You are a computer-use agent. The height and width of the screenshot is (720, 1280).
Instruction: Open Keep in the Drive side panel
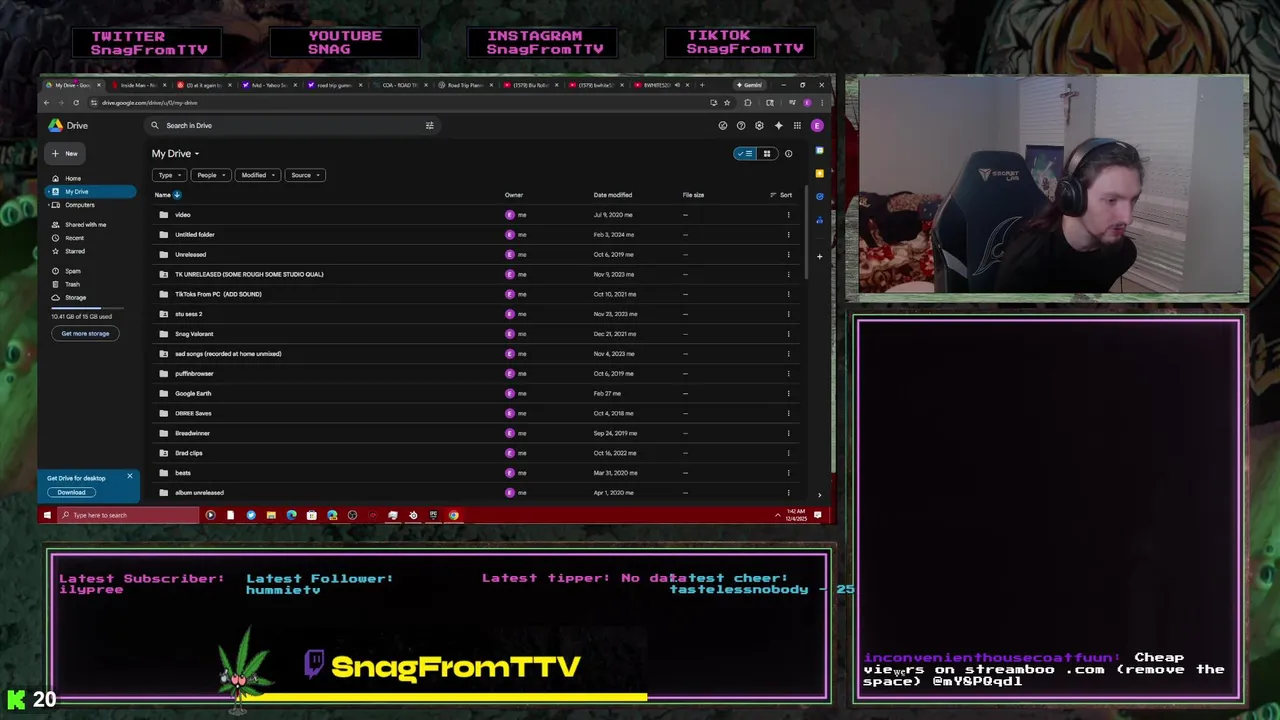[x=819, y=173]
